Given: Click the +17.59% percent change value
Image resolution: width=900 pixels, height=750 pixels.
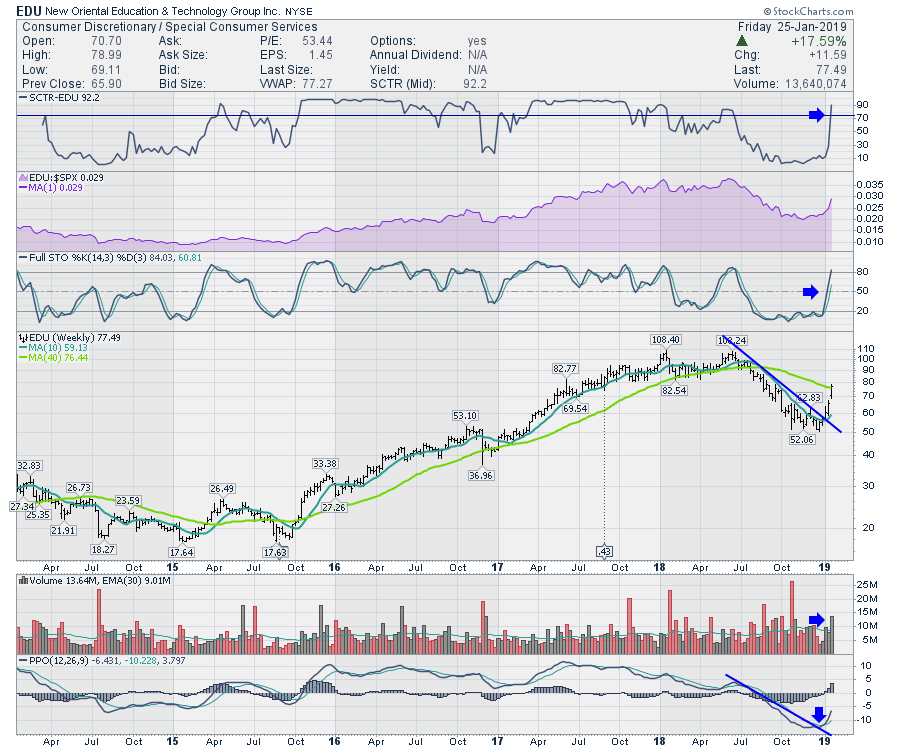Looking at the screenshot, I should pos(818,41).
